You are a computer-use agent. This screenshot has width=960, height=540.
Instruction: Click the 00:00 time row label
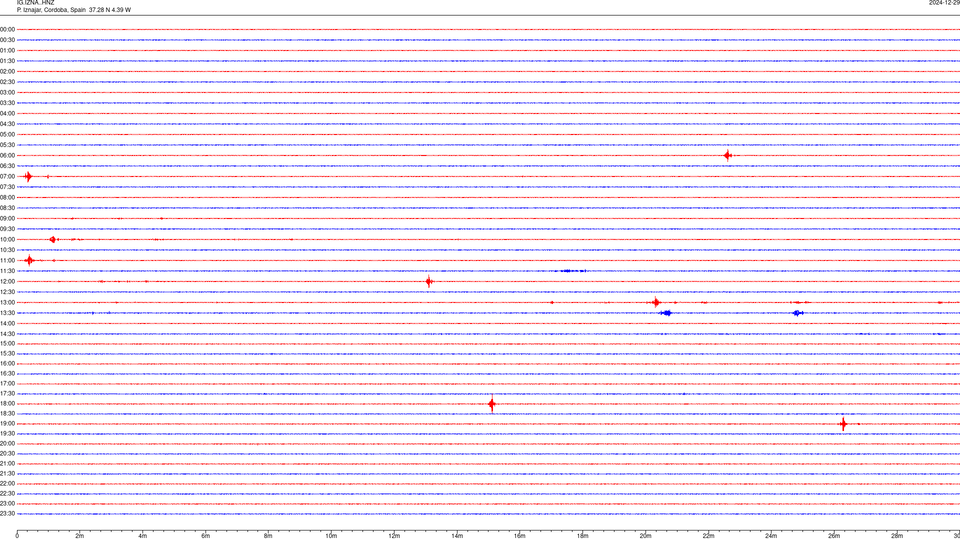(x=7, y=29)
